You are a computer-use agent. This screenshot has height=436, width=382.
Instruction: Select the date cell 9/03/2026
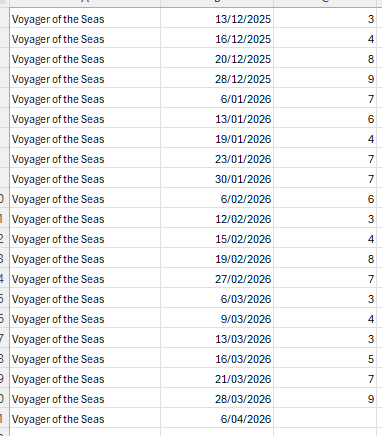pyautogui.click(x=217, y=318)
